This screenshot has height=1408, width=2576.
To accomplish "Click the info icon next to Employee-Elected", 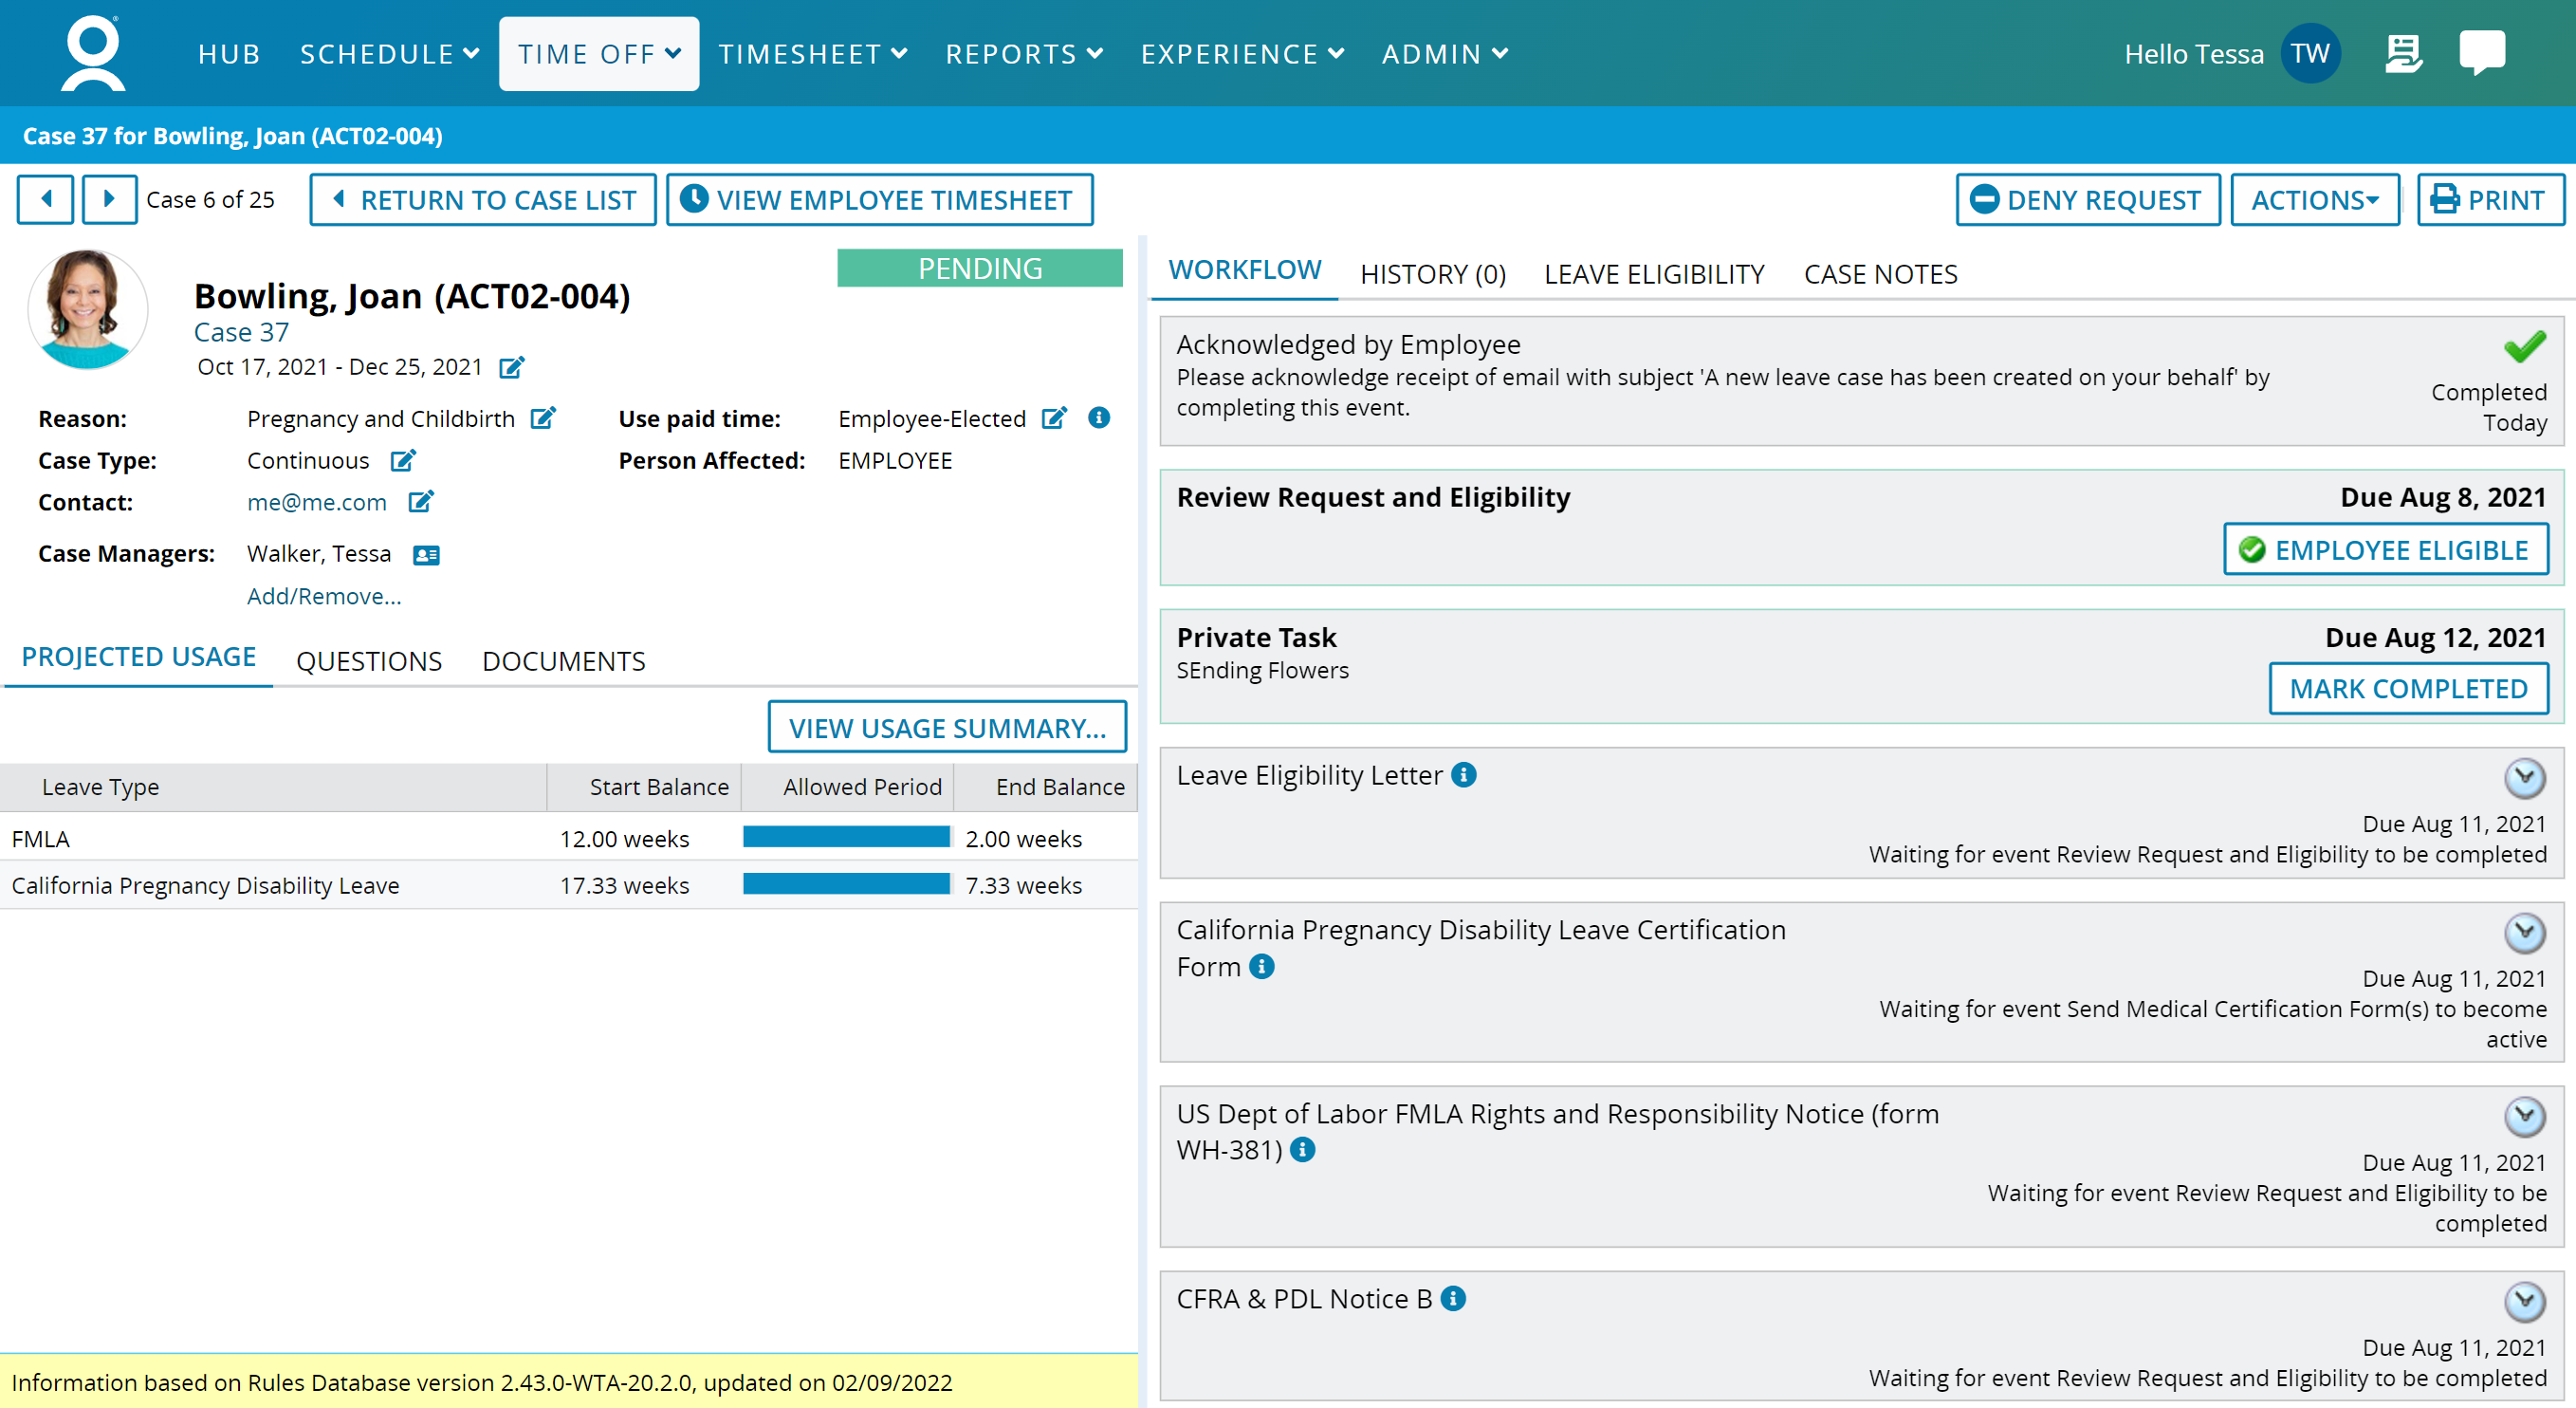I will pyautogui.click(x=1098, y=418).
